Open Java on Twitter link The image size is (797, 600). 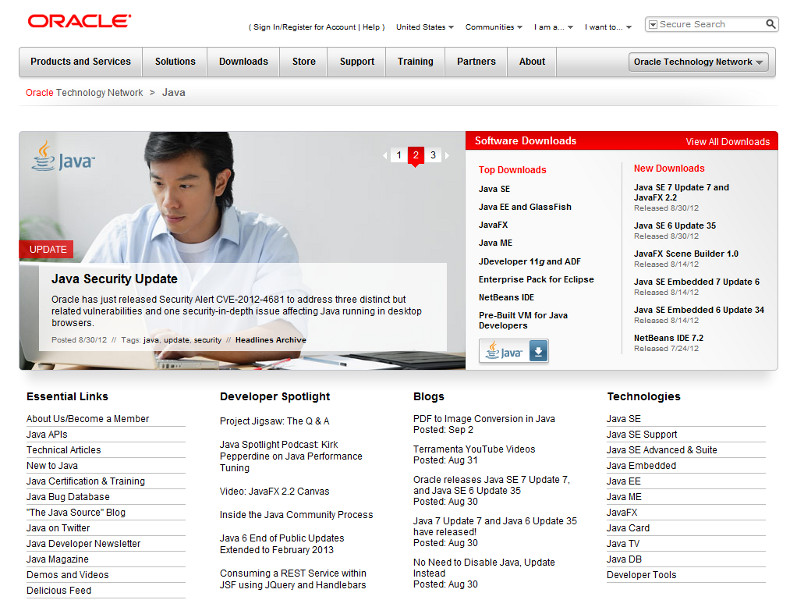click(x=58, y=528)
